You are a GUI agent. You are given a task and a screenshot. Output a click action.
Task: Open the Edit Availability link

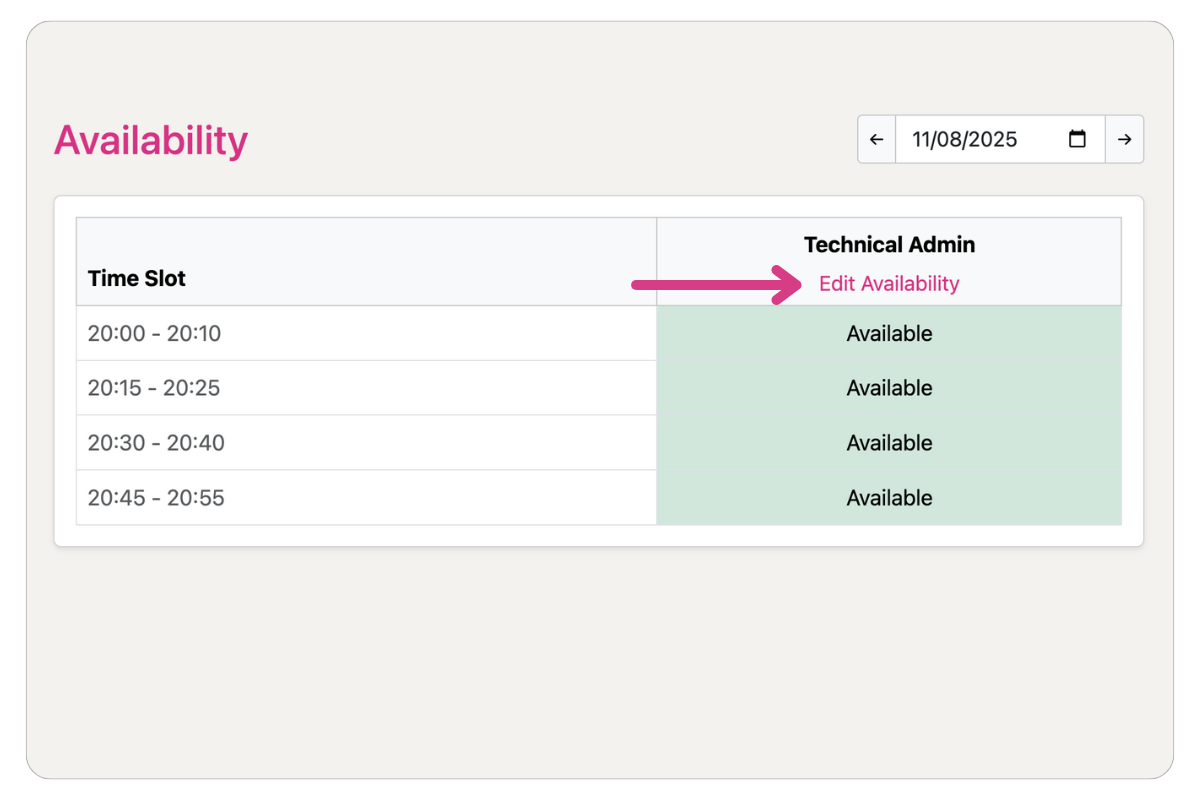pyautogui.click(x=889, y=284)
